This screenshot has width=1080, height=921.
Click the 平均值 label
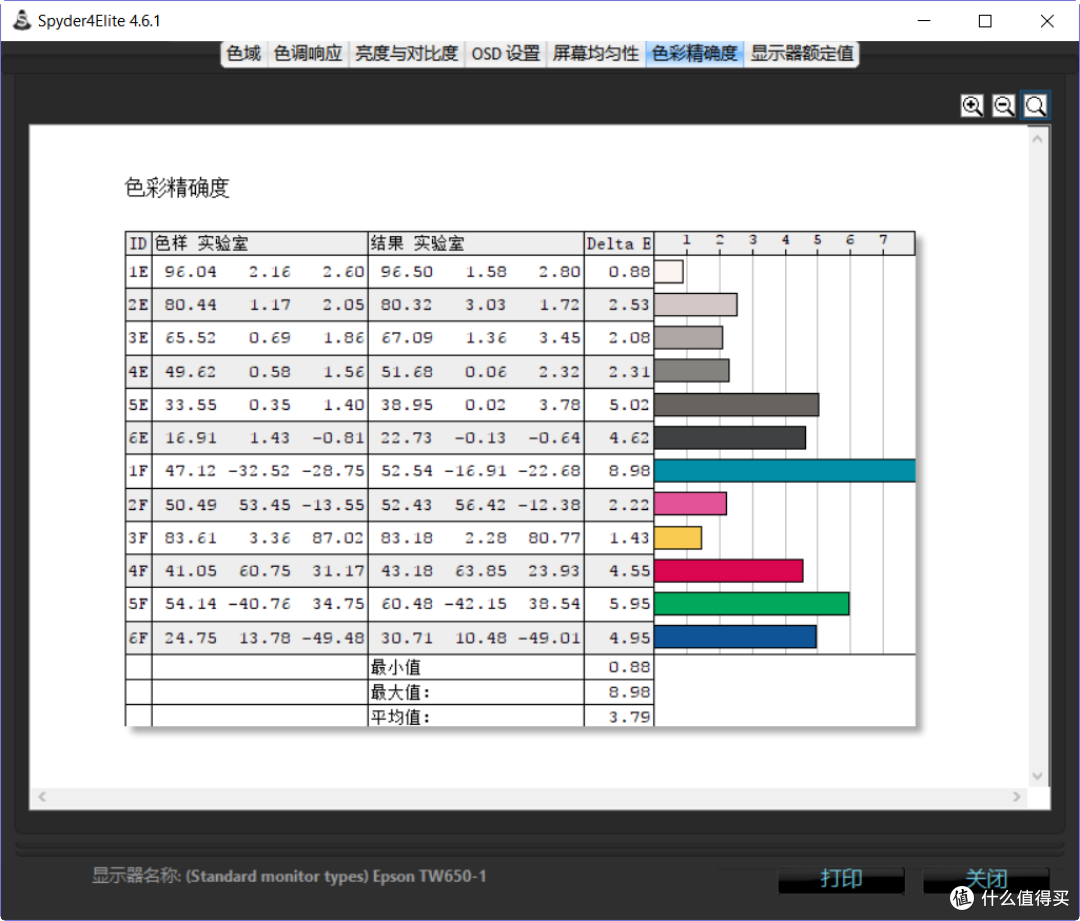tap(399, 717)
